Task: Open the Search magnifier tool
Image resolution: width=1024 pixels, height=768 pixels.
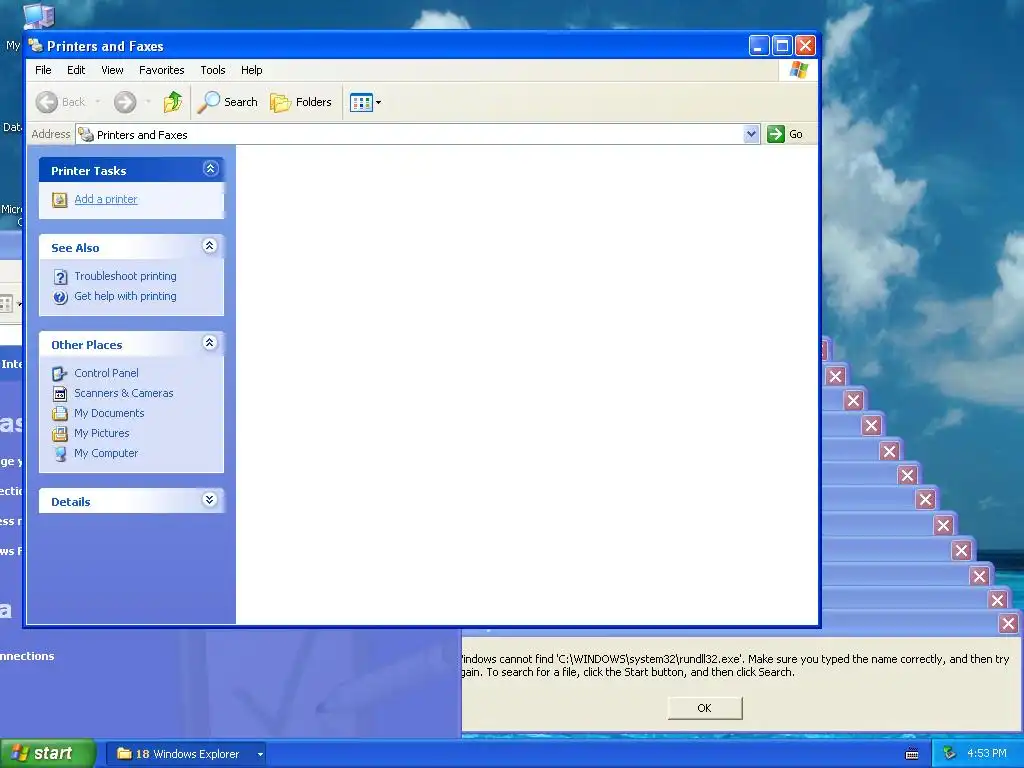Action: pos(227,102)
